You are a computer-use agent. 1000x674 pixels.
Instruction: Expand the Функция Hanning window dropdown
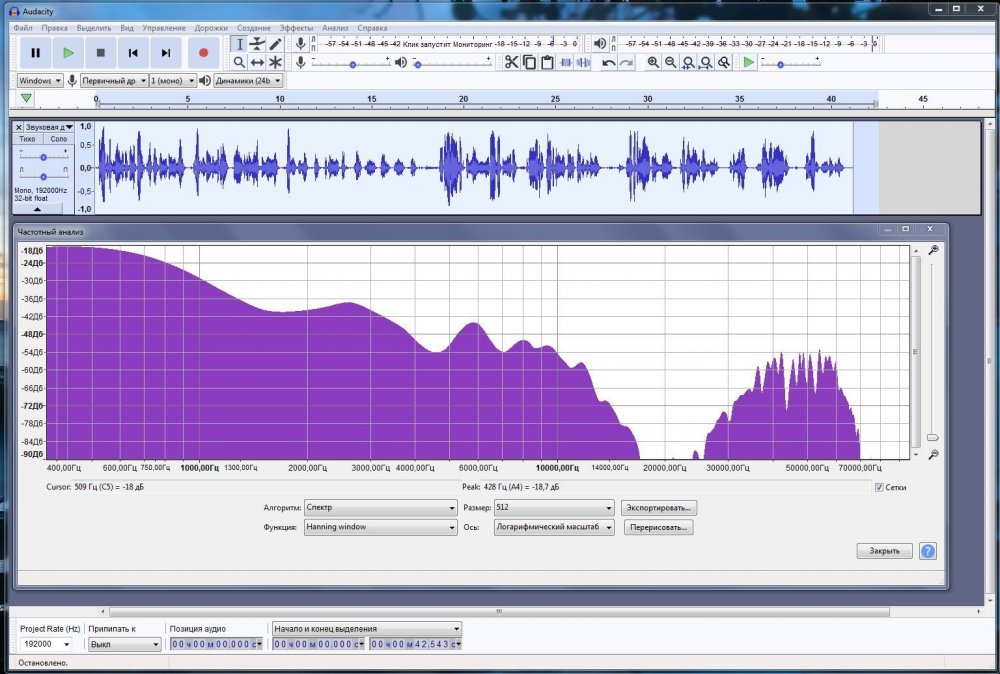coord(380,527)
